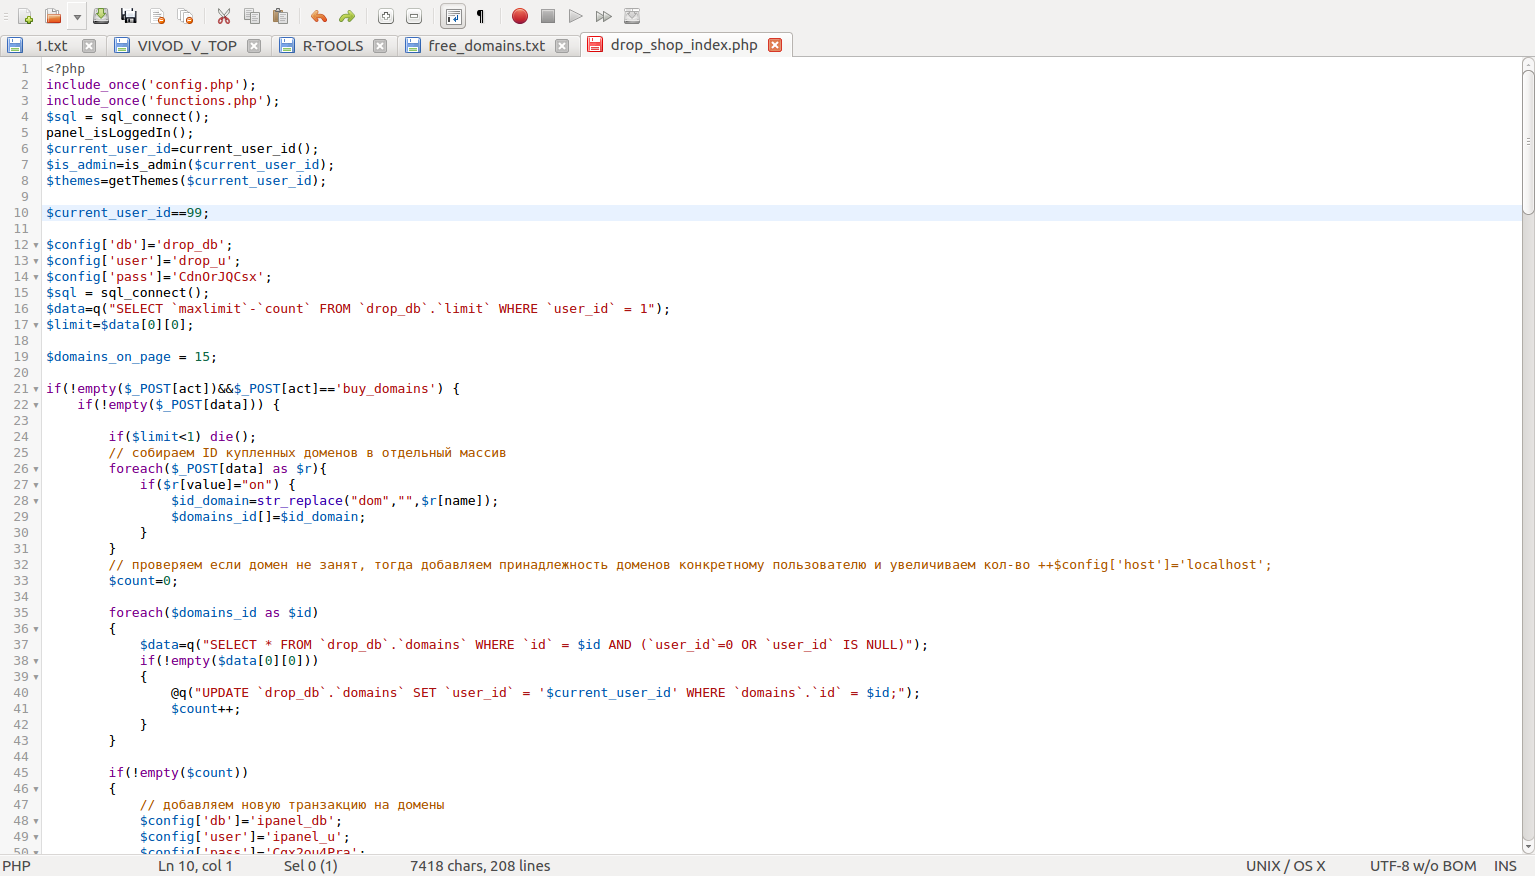This screenshot has height=876, width=1535.
Task: Select the free_domains.txt tab
Action: tap(487, 46)
